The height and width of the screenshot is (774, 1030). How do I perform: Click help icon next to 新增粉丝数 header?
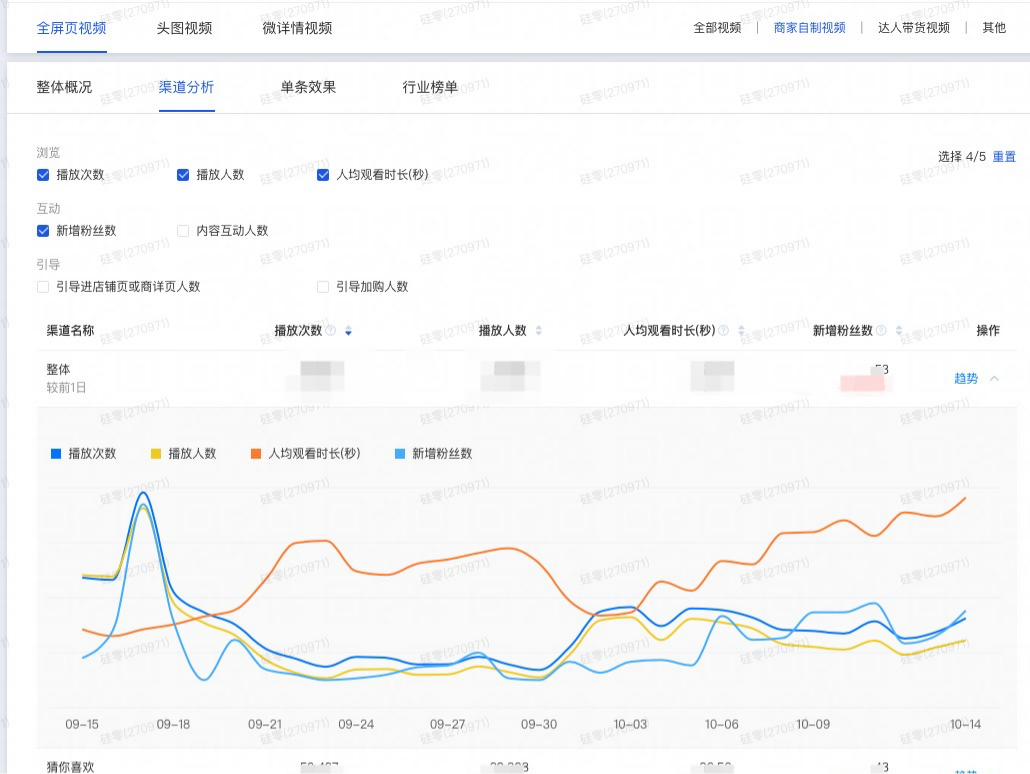tap(882, 331)
